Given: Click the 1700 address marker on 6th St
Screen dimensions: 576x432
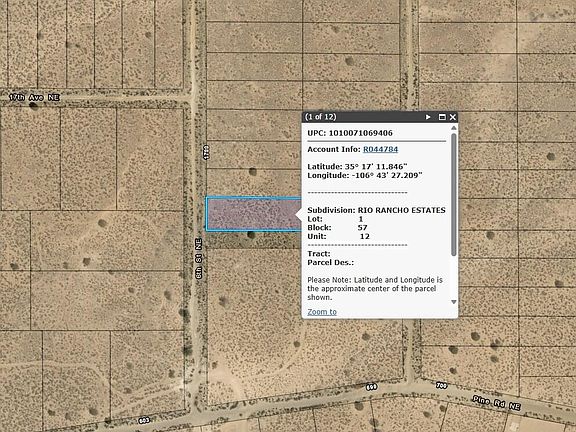Looking at the screenshot, I should click(x=206, y=152).
